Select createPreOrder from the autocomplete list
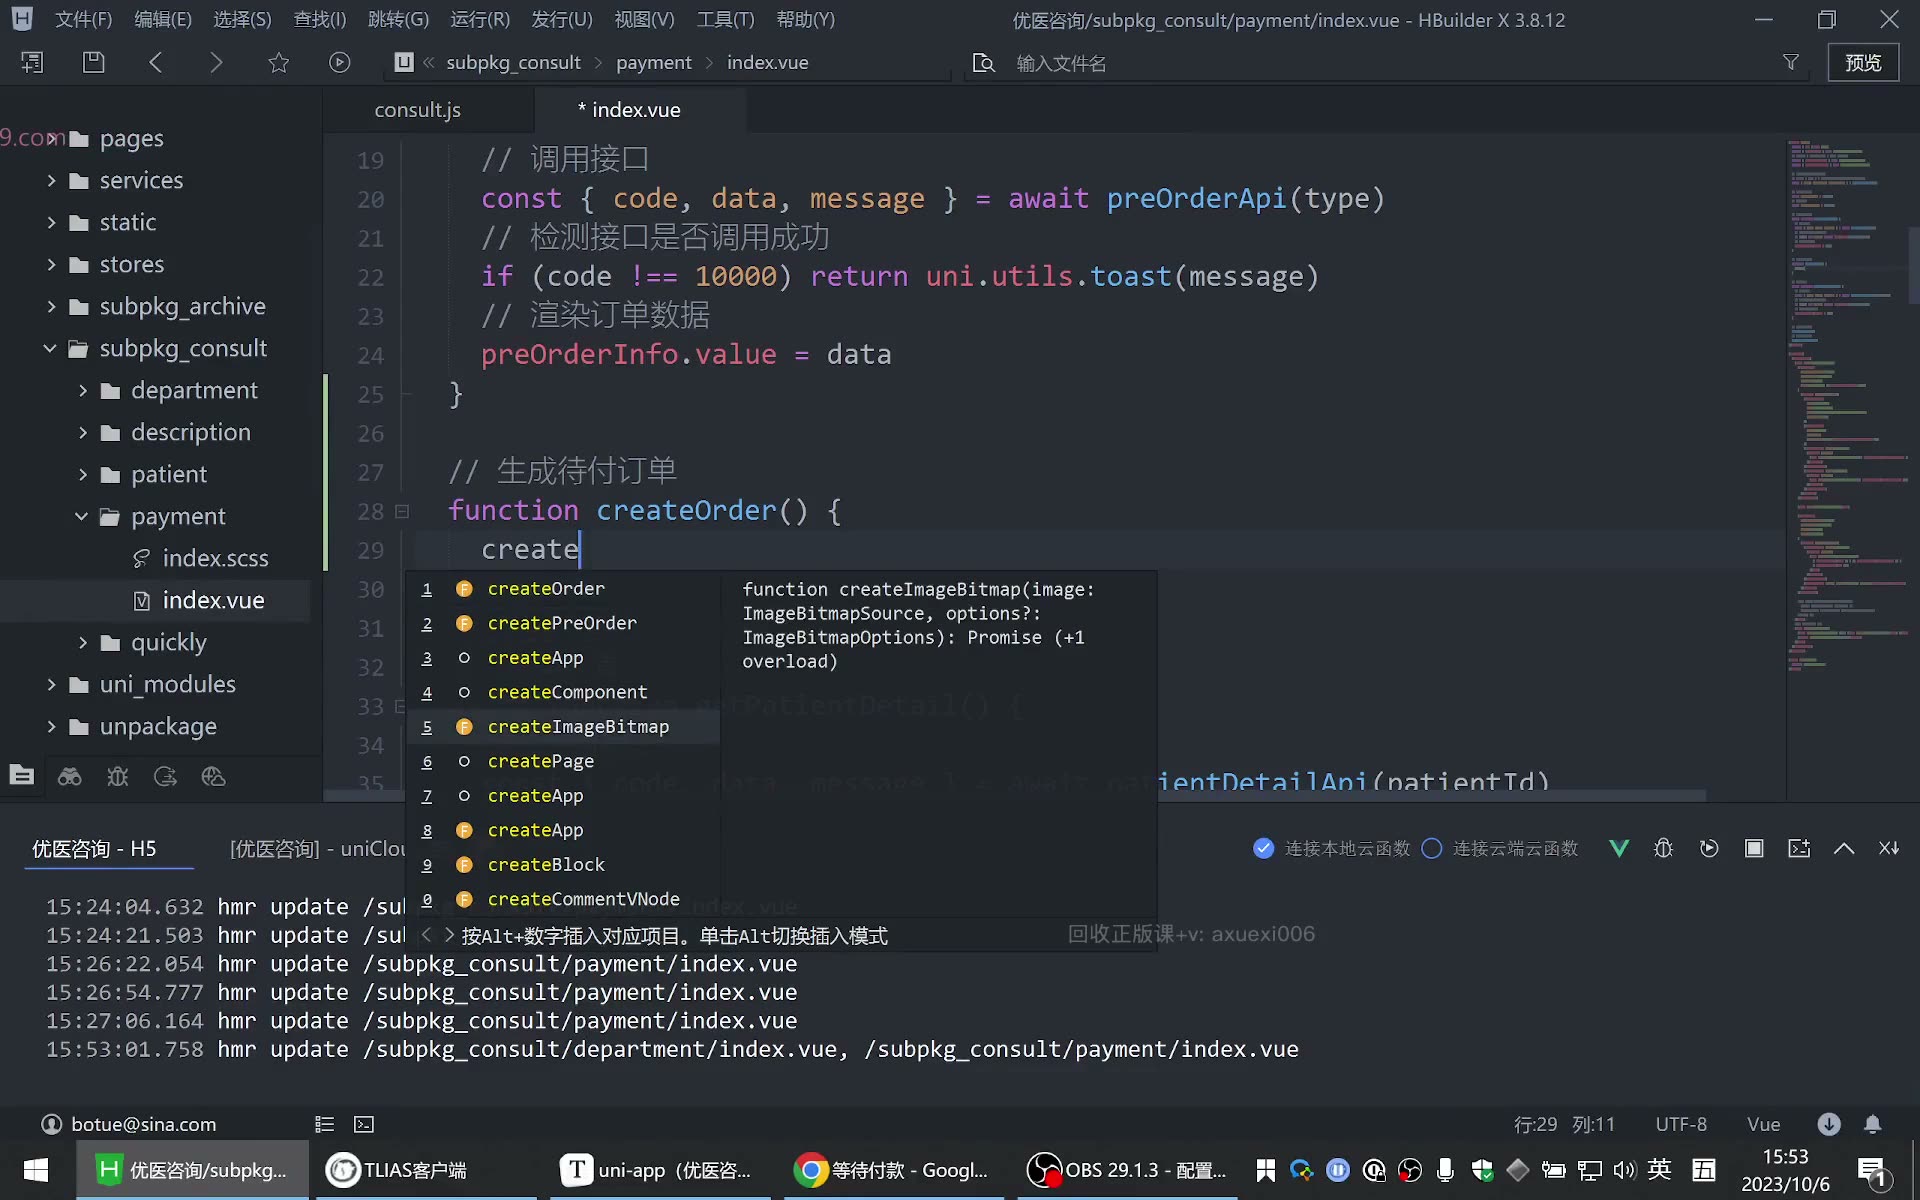1920x1200 pixels. [562, 623]
